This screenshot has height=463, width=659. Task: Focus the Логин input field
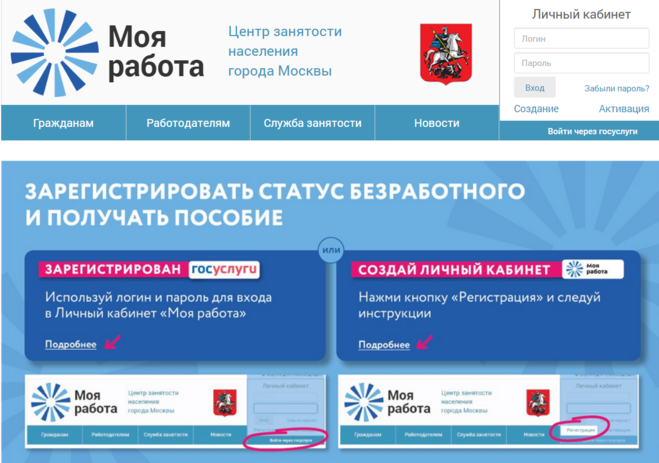(581, 39)
